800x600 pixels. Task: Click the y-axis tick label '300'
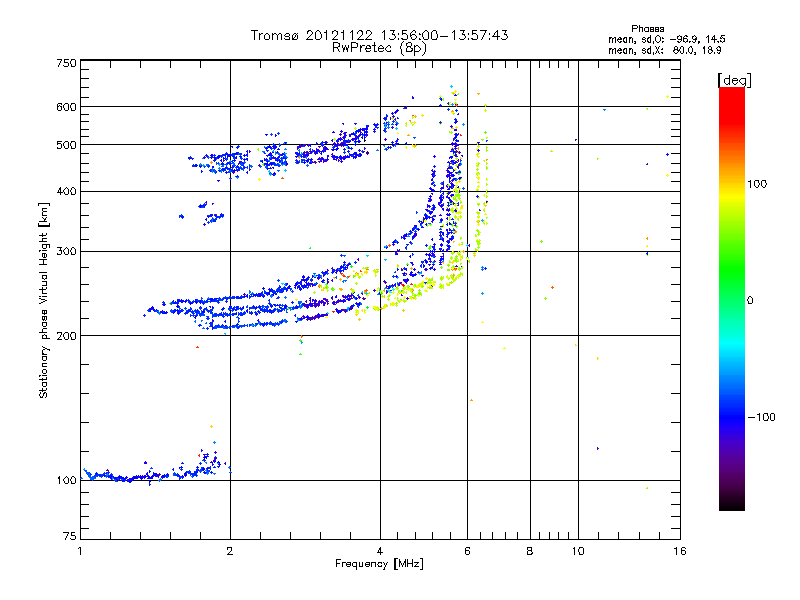coord(66,251)
